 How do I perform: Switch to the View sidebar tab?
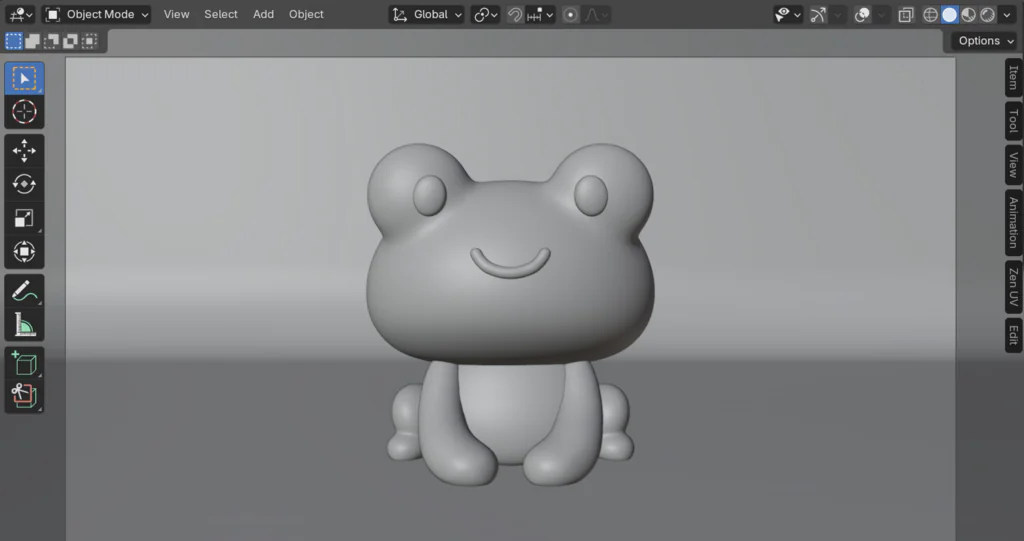coord(1013,165)
